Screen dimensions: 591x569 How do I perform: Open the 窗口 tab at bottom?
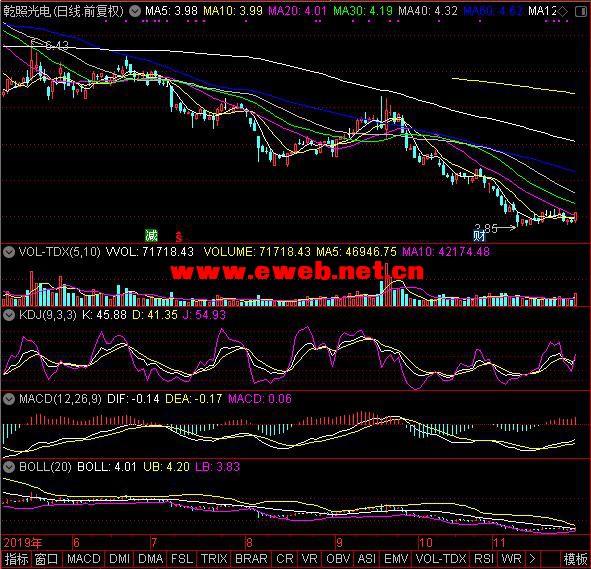[x=47, y=559]
